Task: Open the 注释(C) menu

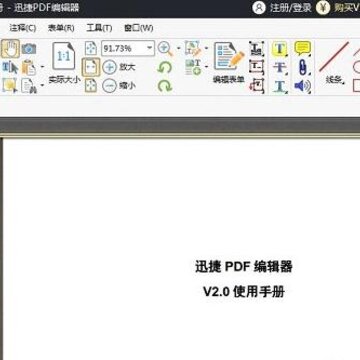Action: pyautogui.click(x=23, y=28)
